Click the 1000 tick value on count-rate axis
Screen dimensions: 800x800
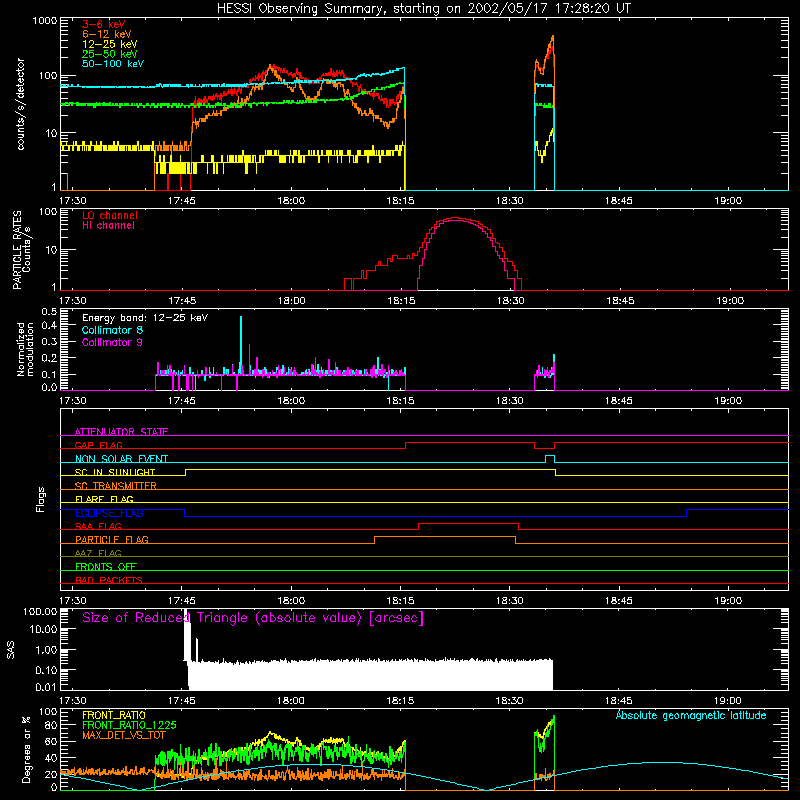pos(45,21)
